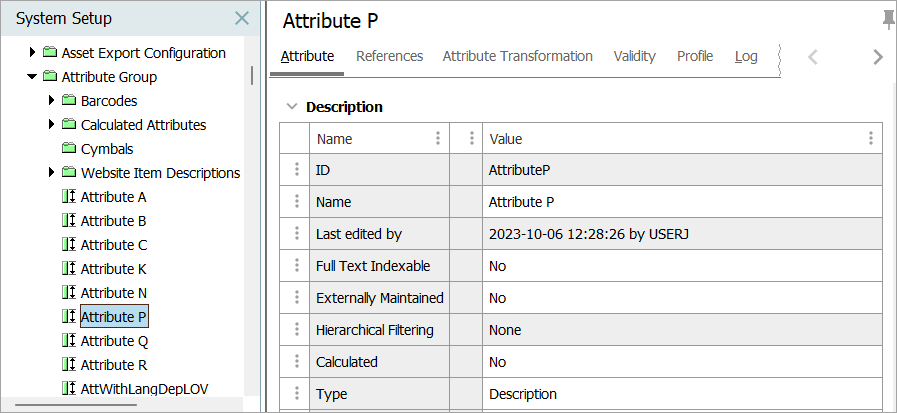Image resolution: width=897 pixels, height=413 pixels.
Task: Click the row menu dots beside ID
Action: click(296, 170)
